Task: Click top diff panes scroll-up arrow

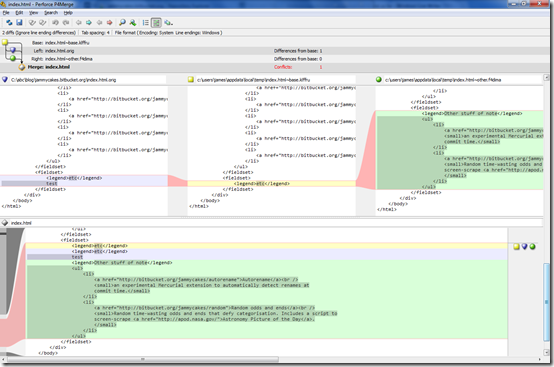Action: coord(546,77)
